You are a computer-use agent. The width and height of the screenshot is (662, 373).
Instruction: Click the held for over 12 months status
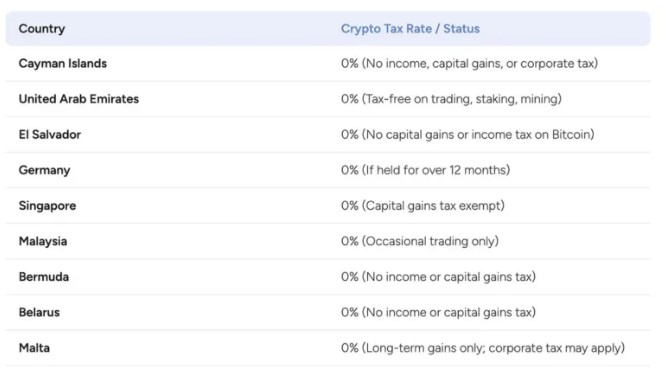coord(425,170)
